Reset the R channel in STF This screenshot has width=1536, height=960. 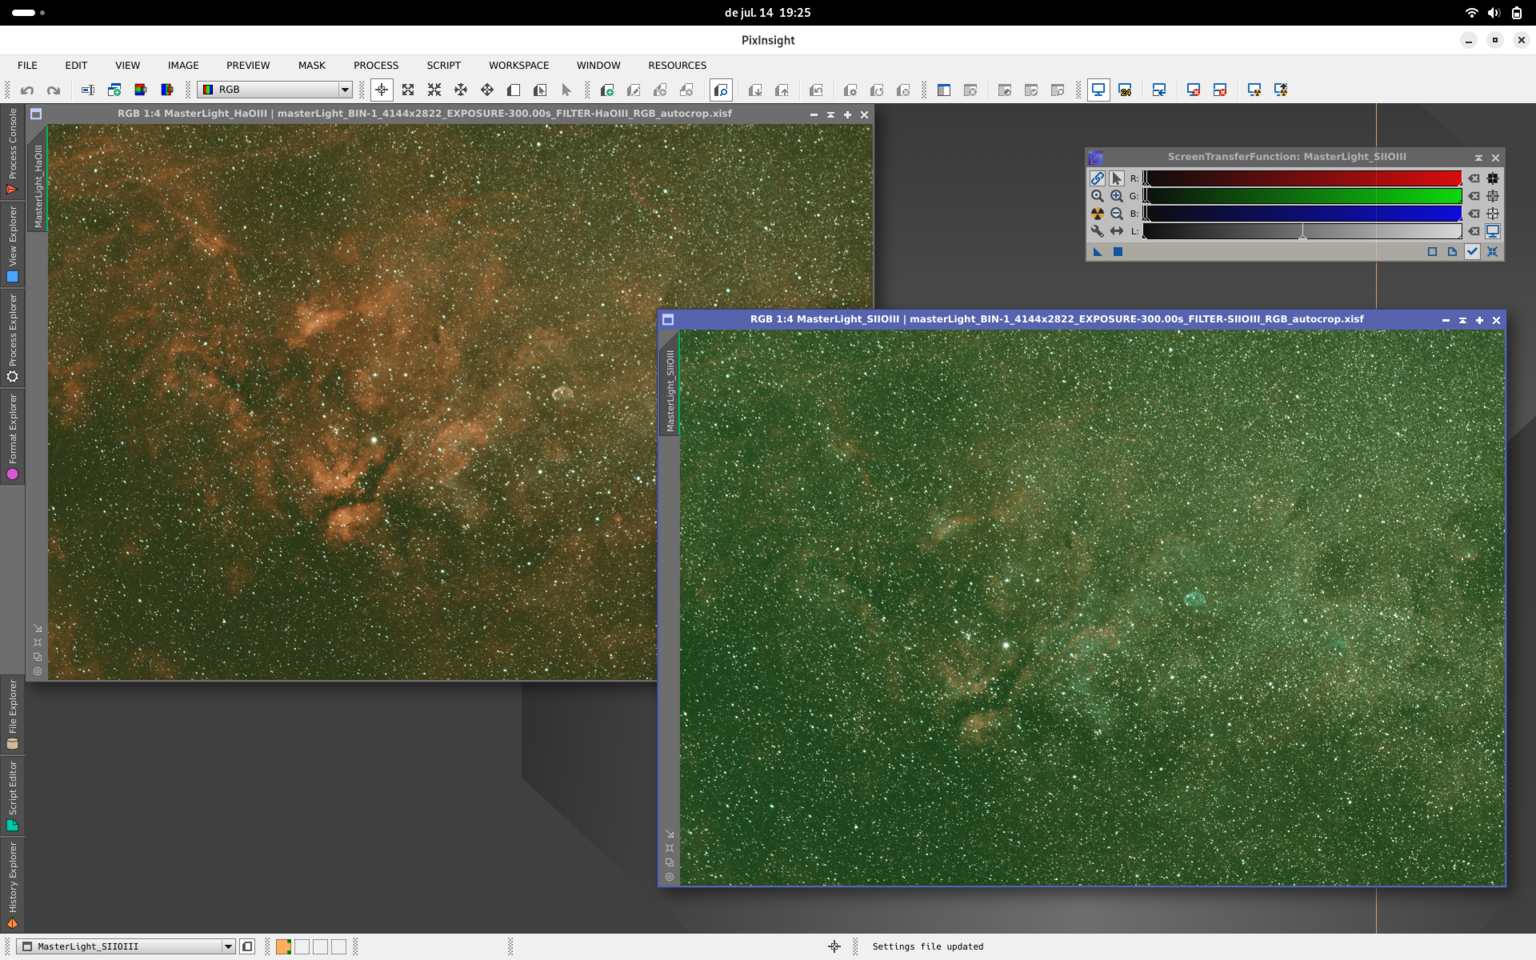coord(1474,179)
